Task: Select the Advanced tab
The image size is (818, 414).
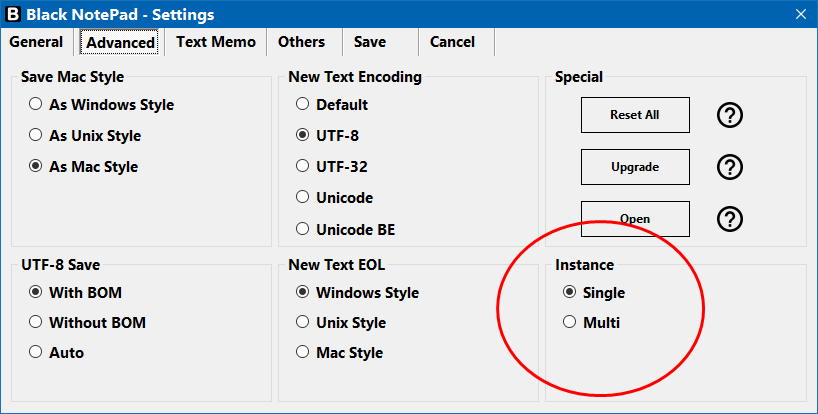Action: (x=121, y=42)
